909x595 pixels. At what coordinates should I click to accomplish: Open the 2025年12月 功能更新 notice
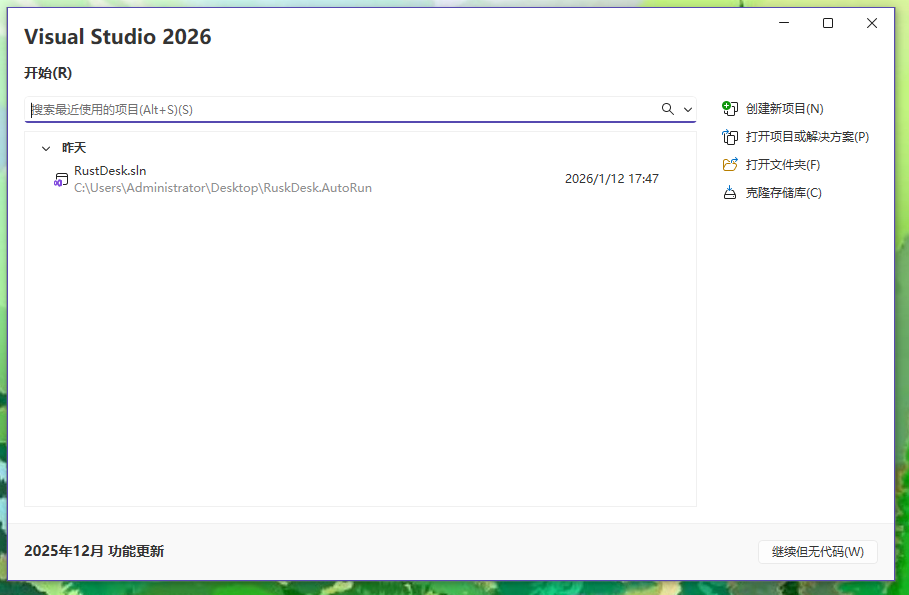94,551
